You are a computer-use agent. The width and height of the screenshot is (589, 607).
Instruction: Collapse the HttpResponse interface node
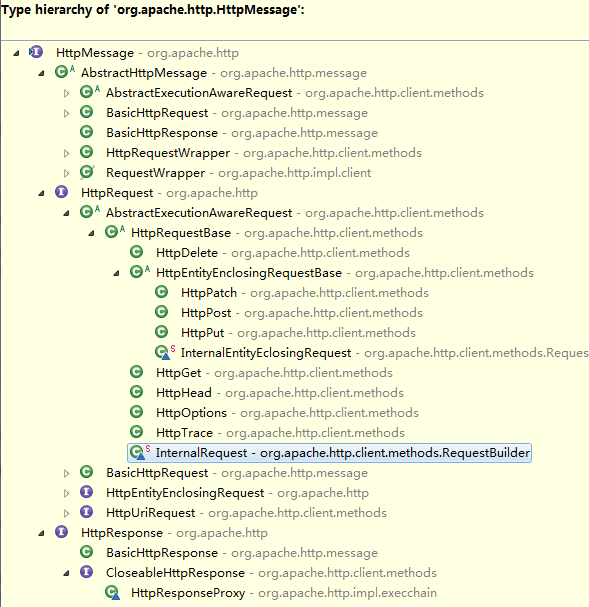(x=41, y=533)
